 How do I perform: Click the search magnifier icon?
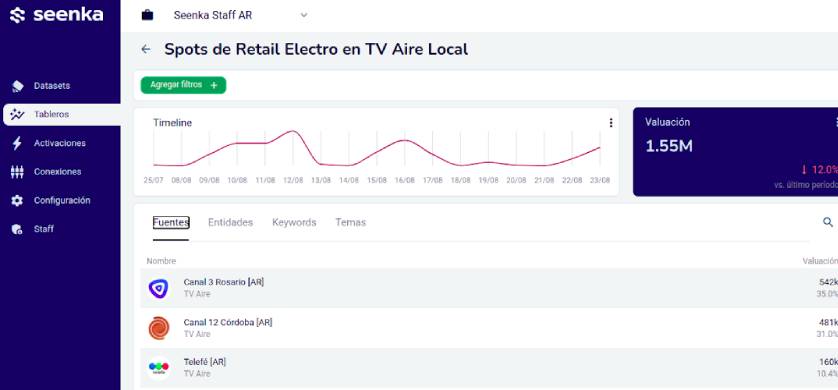pyautogui.click(x=827, y=222)
